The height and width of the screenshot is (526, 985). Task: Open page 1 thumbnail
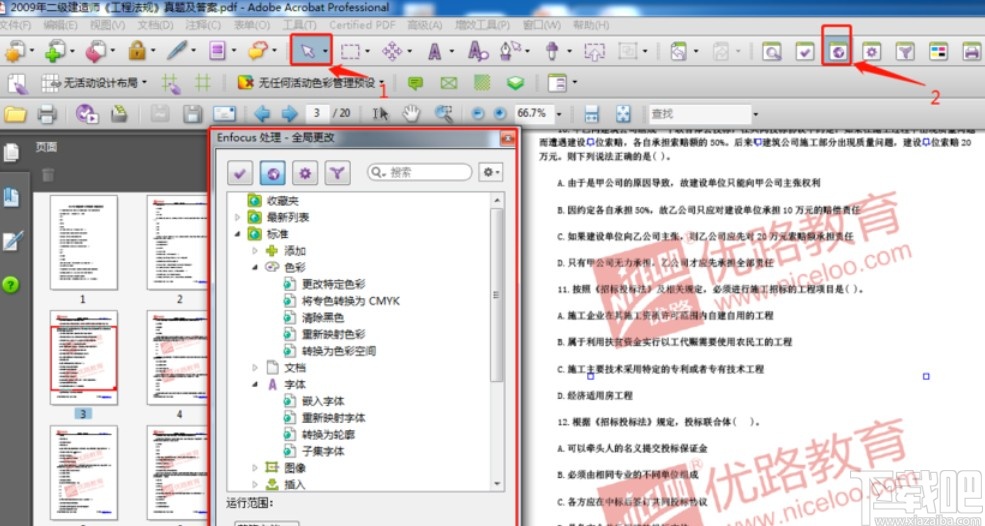(84, 242)
